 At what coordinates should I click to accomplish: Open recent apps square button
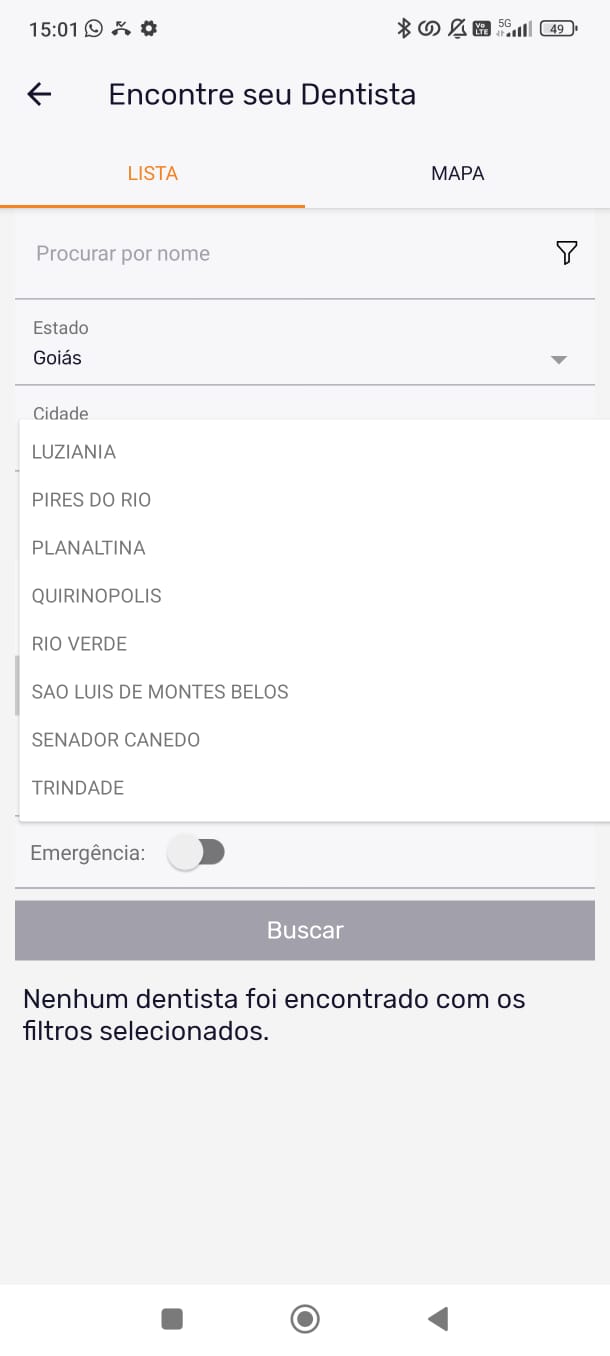coord(172,1319)
